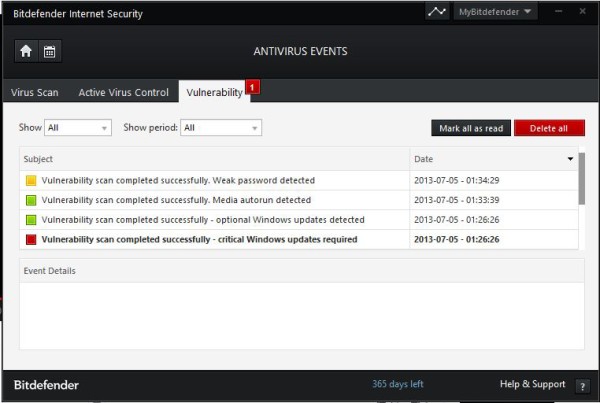Image resolution: width=600 pixels, height=403 pixels.
Task: Expand the Show filter dropdown
Action: pos(78,127)
